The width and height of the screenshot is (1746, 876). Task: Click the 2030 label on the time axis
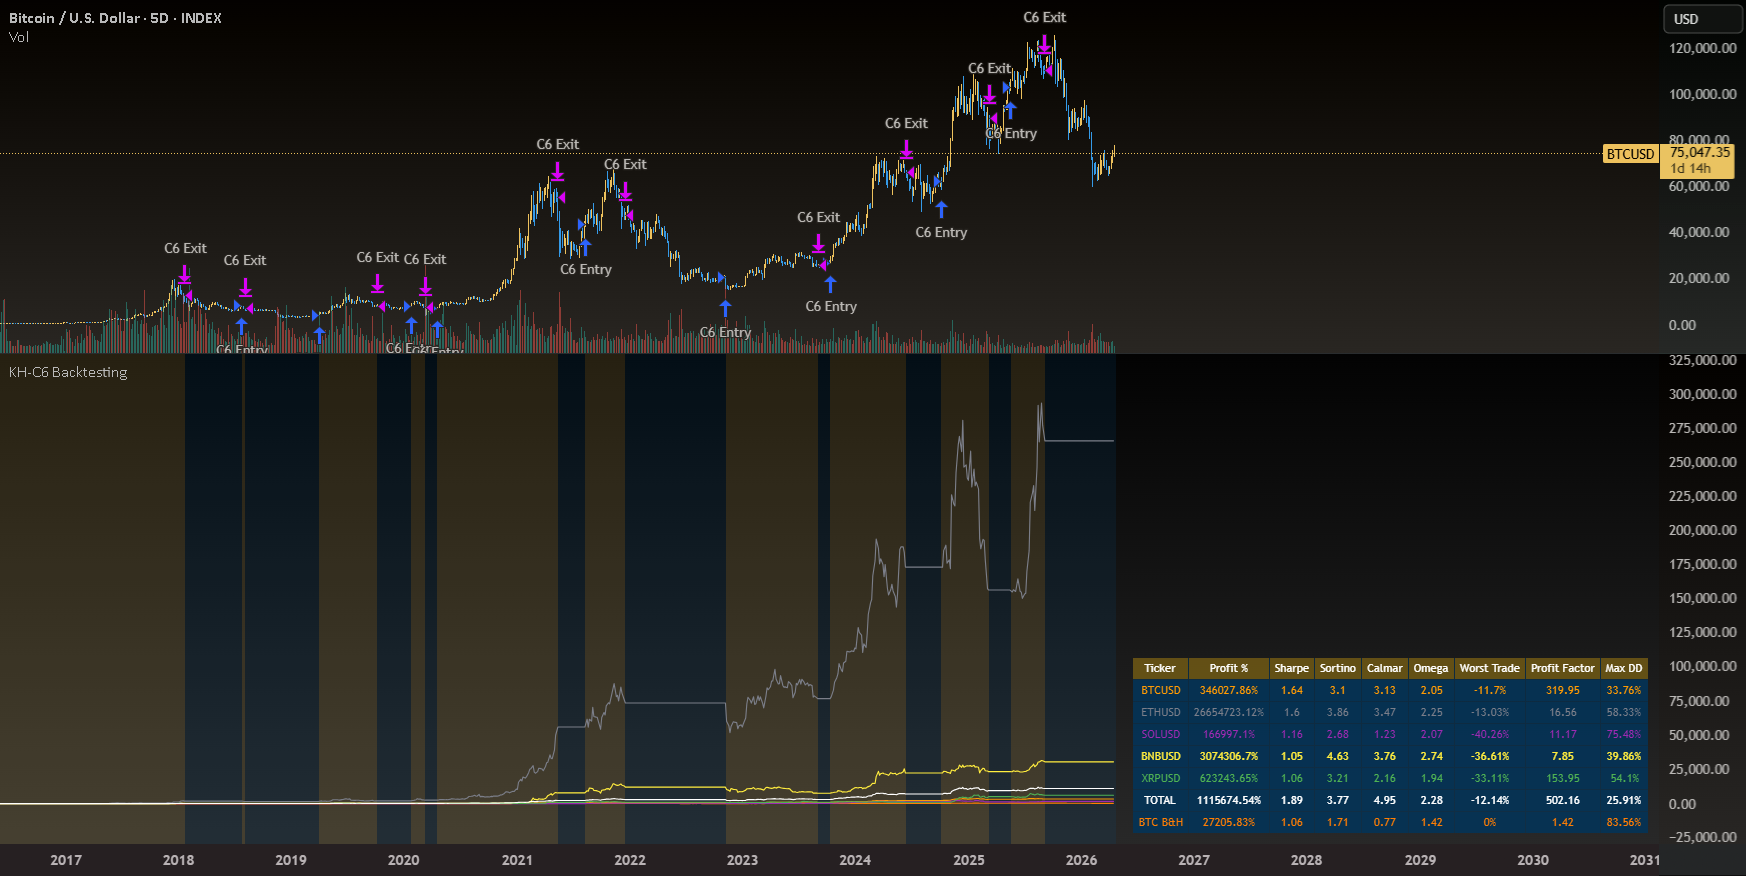(1533, 860)
